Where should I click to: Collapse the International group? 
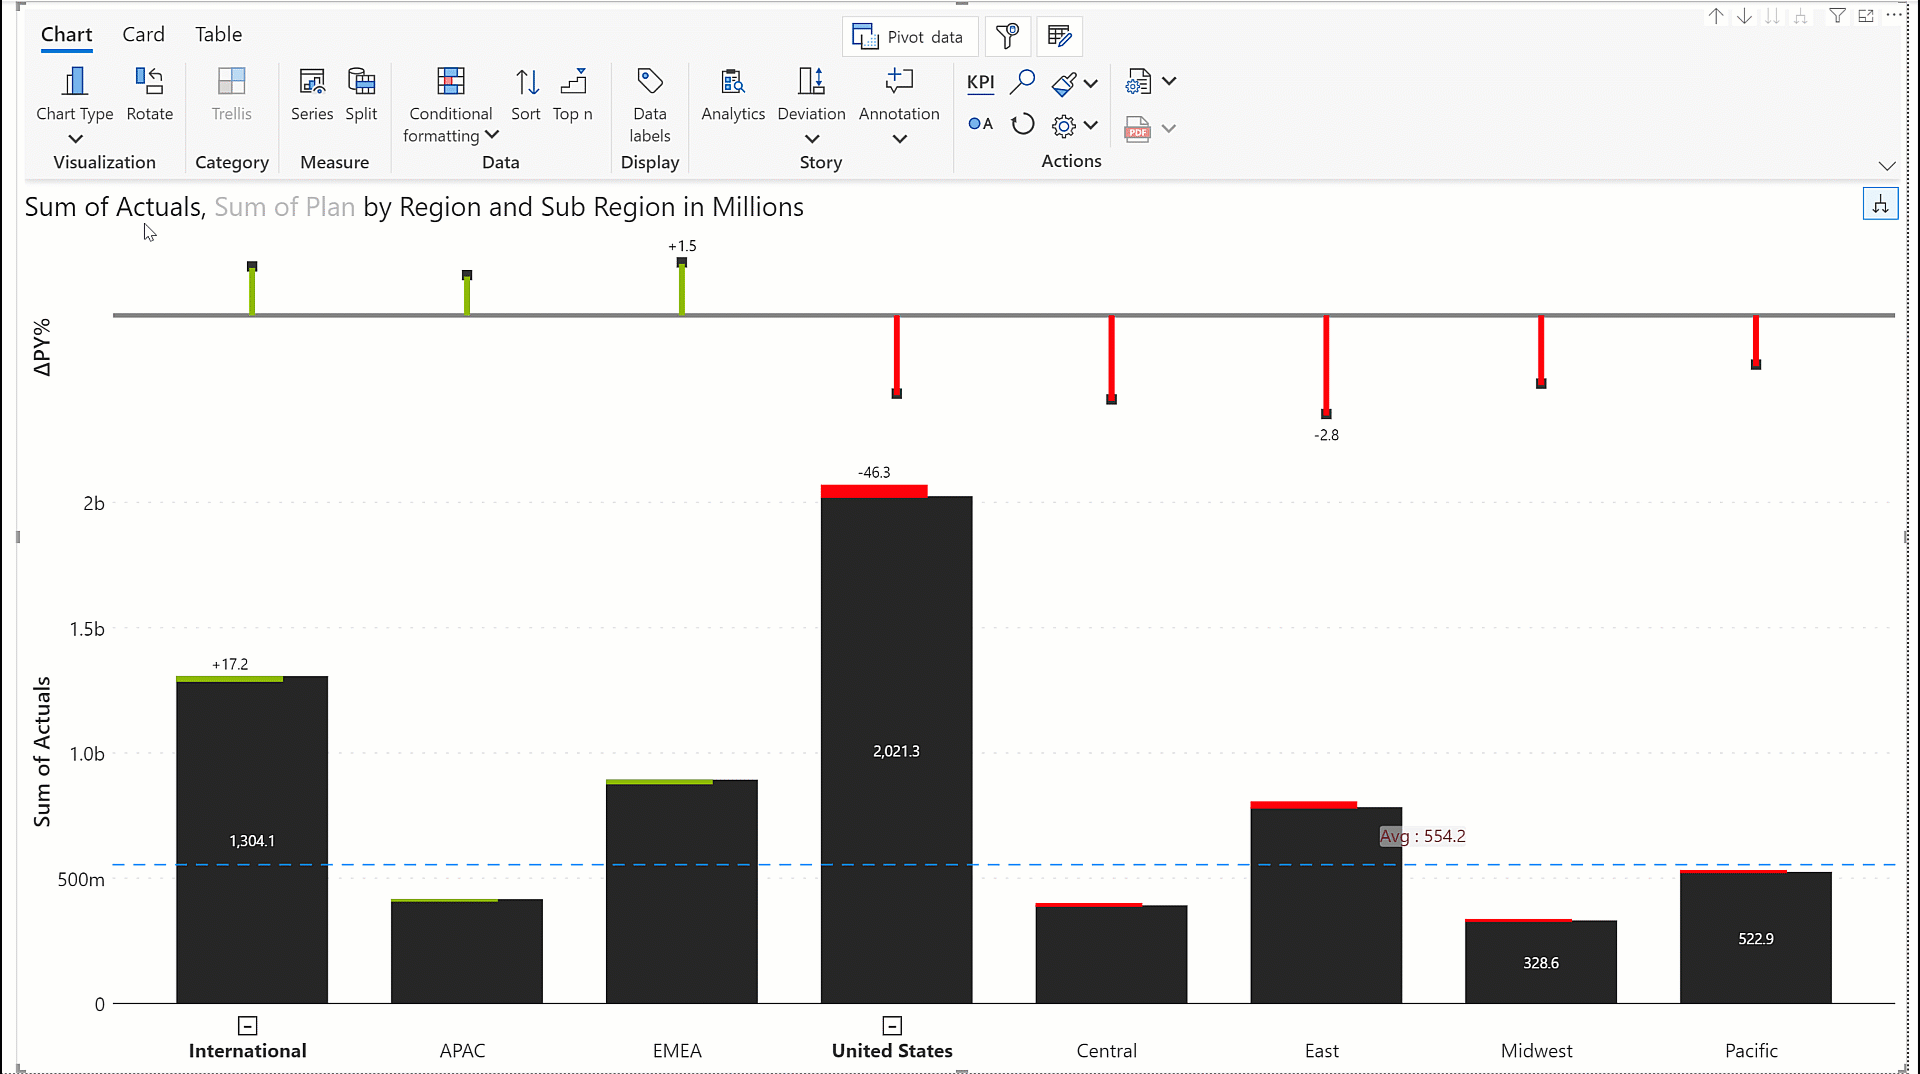pyautogui.click(x=248, y=1026)
